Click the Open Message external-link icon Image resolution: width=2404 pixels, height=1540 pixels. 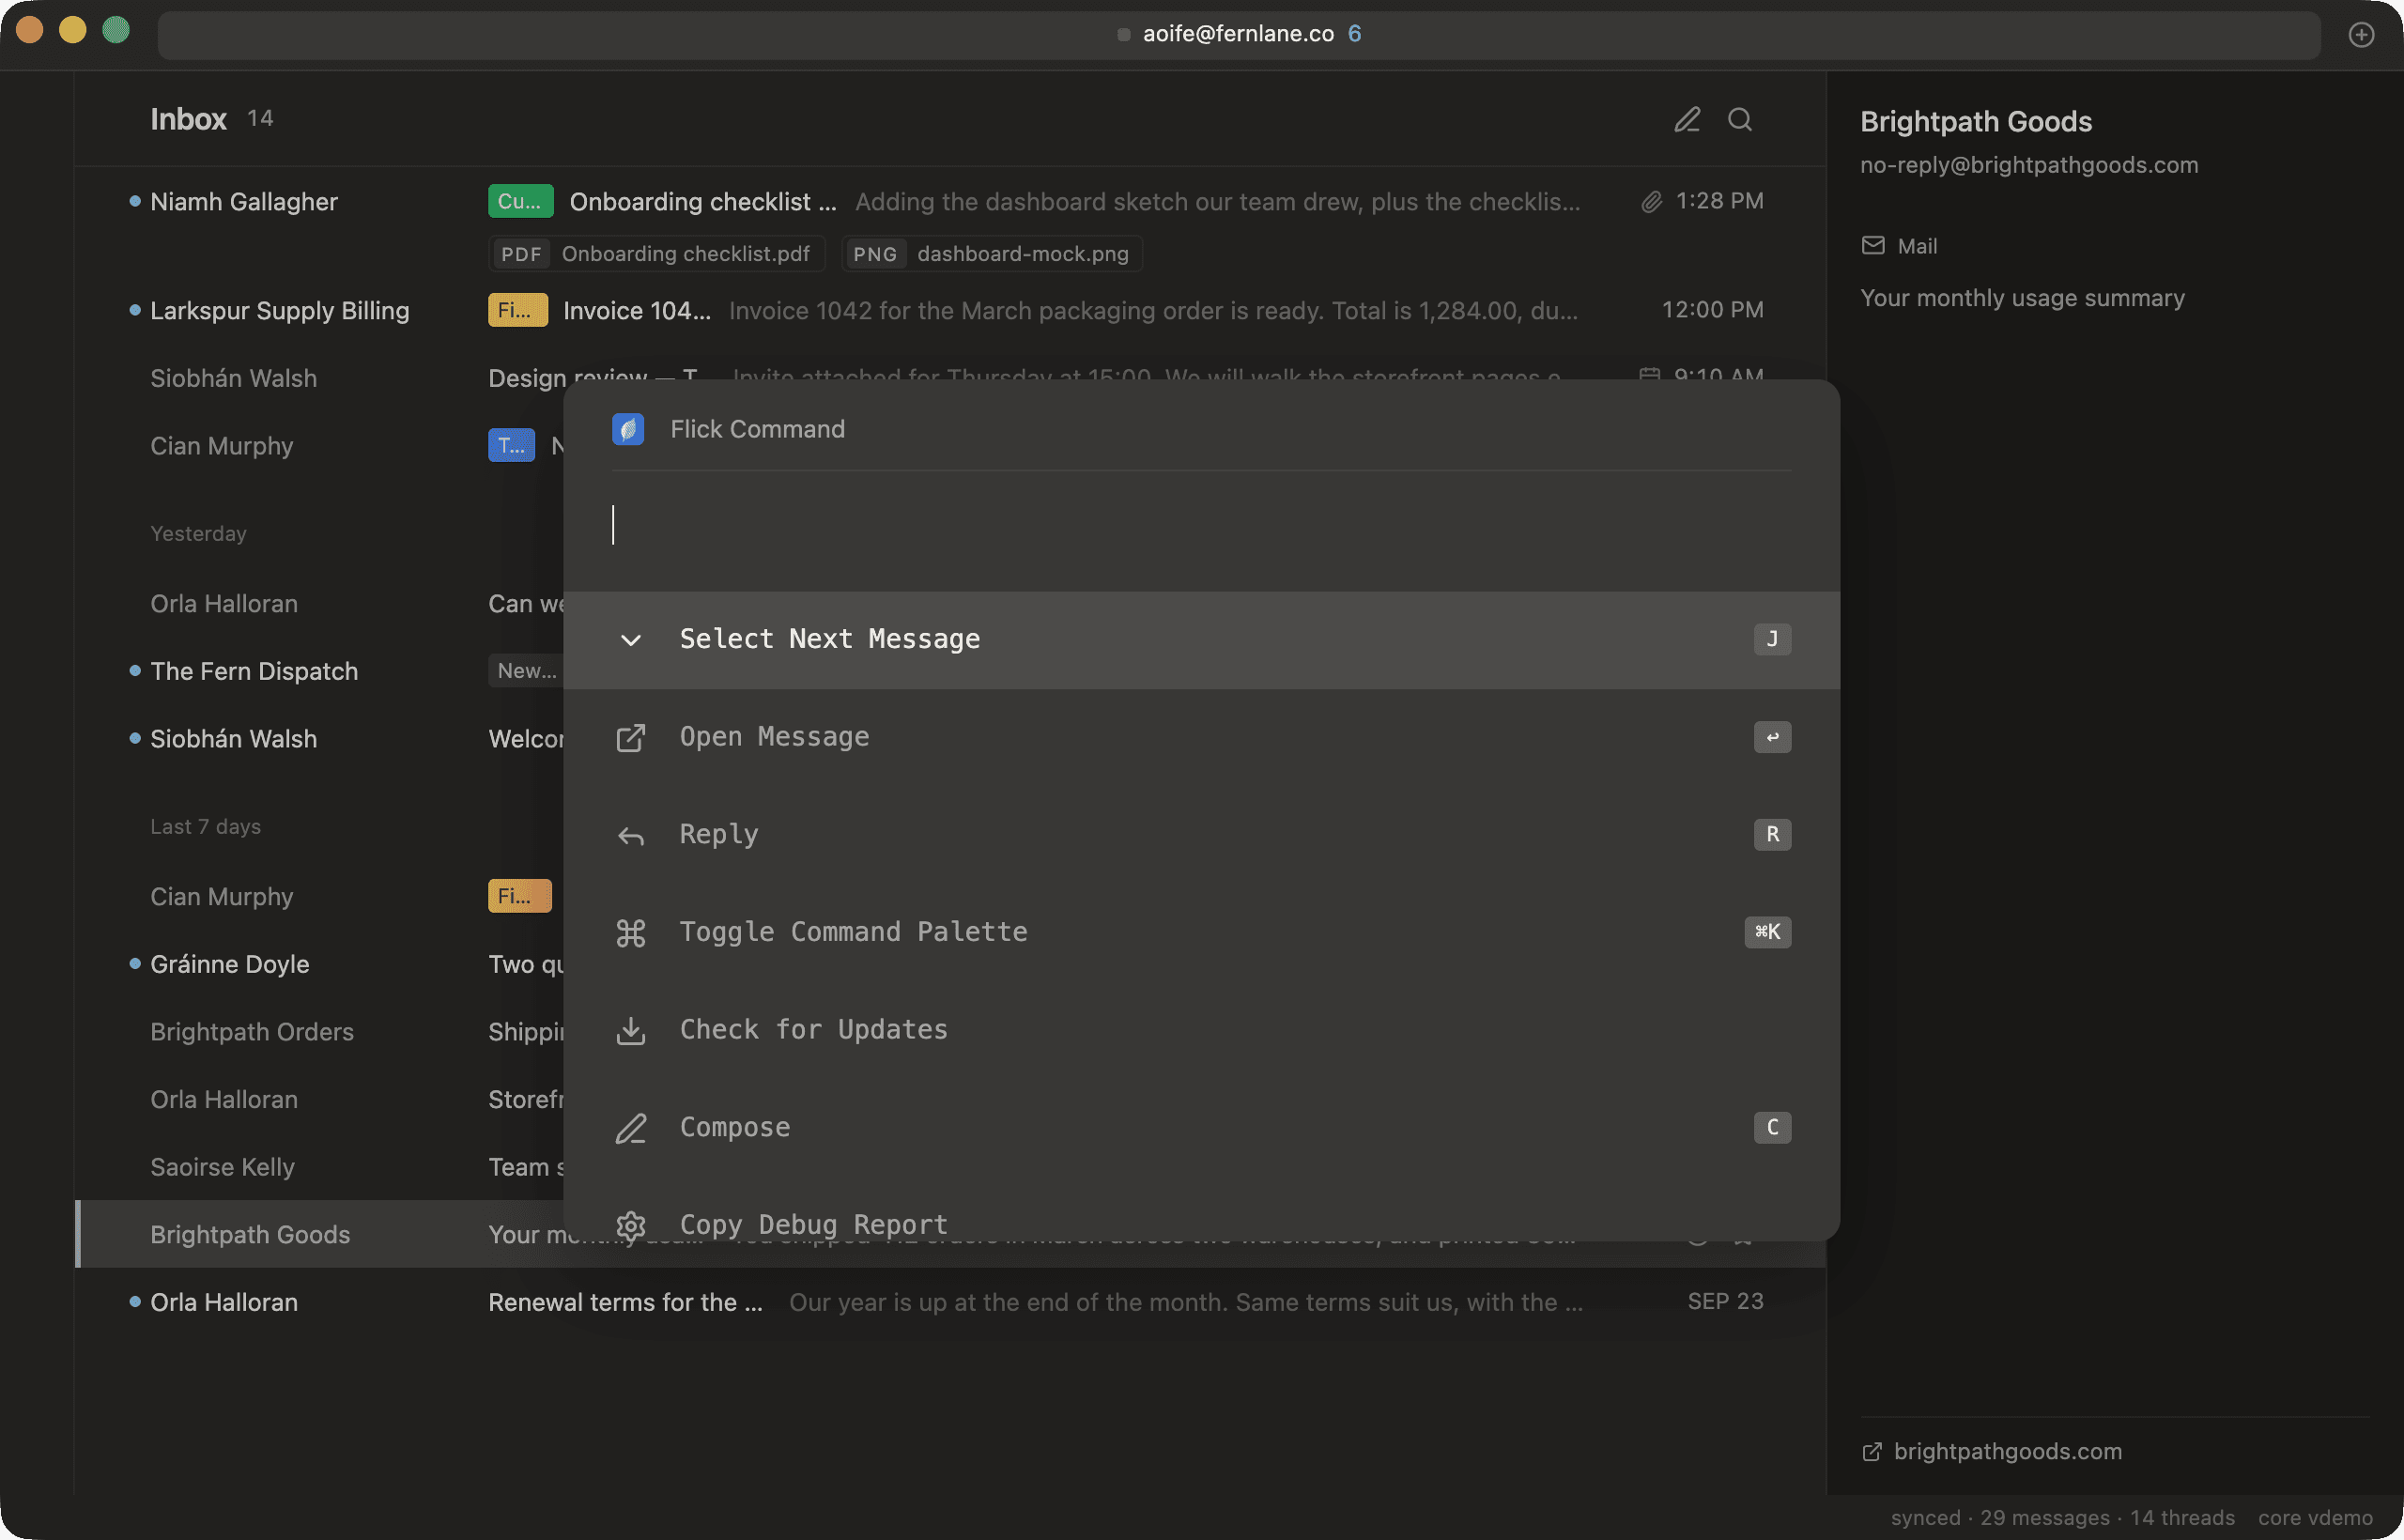(x=630, y=738)
